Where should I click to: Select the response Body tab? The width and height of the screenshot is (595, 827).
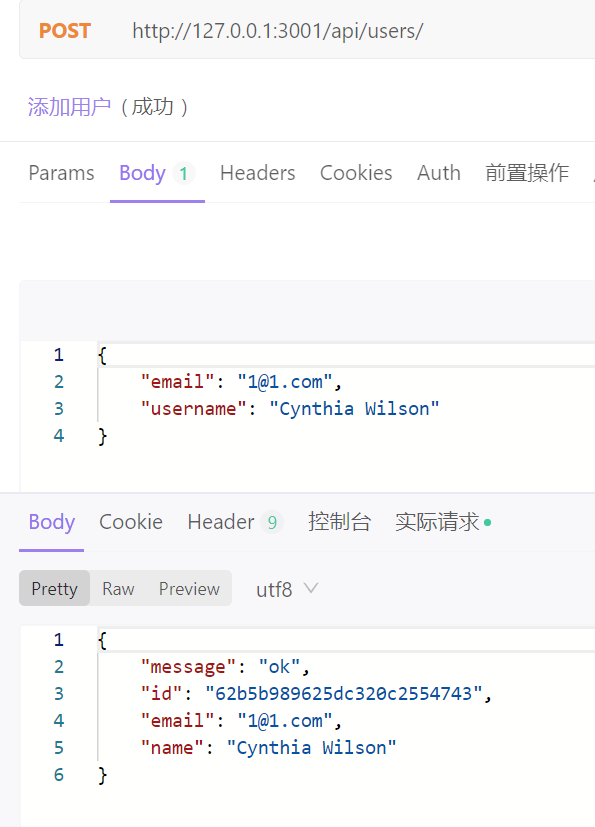coord(52,522)
